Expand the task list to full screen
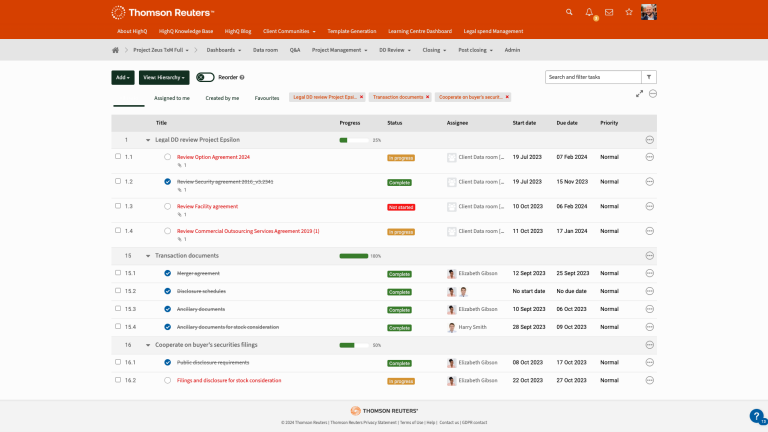This screenshot has width=768, height=432. [x=639, y=93]
